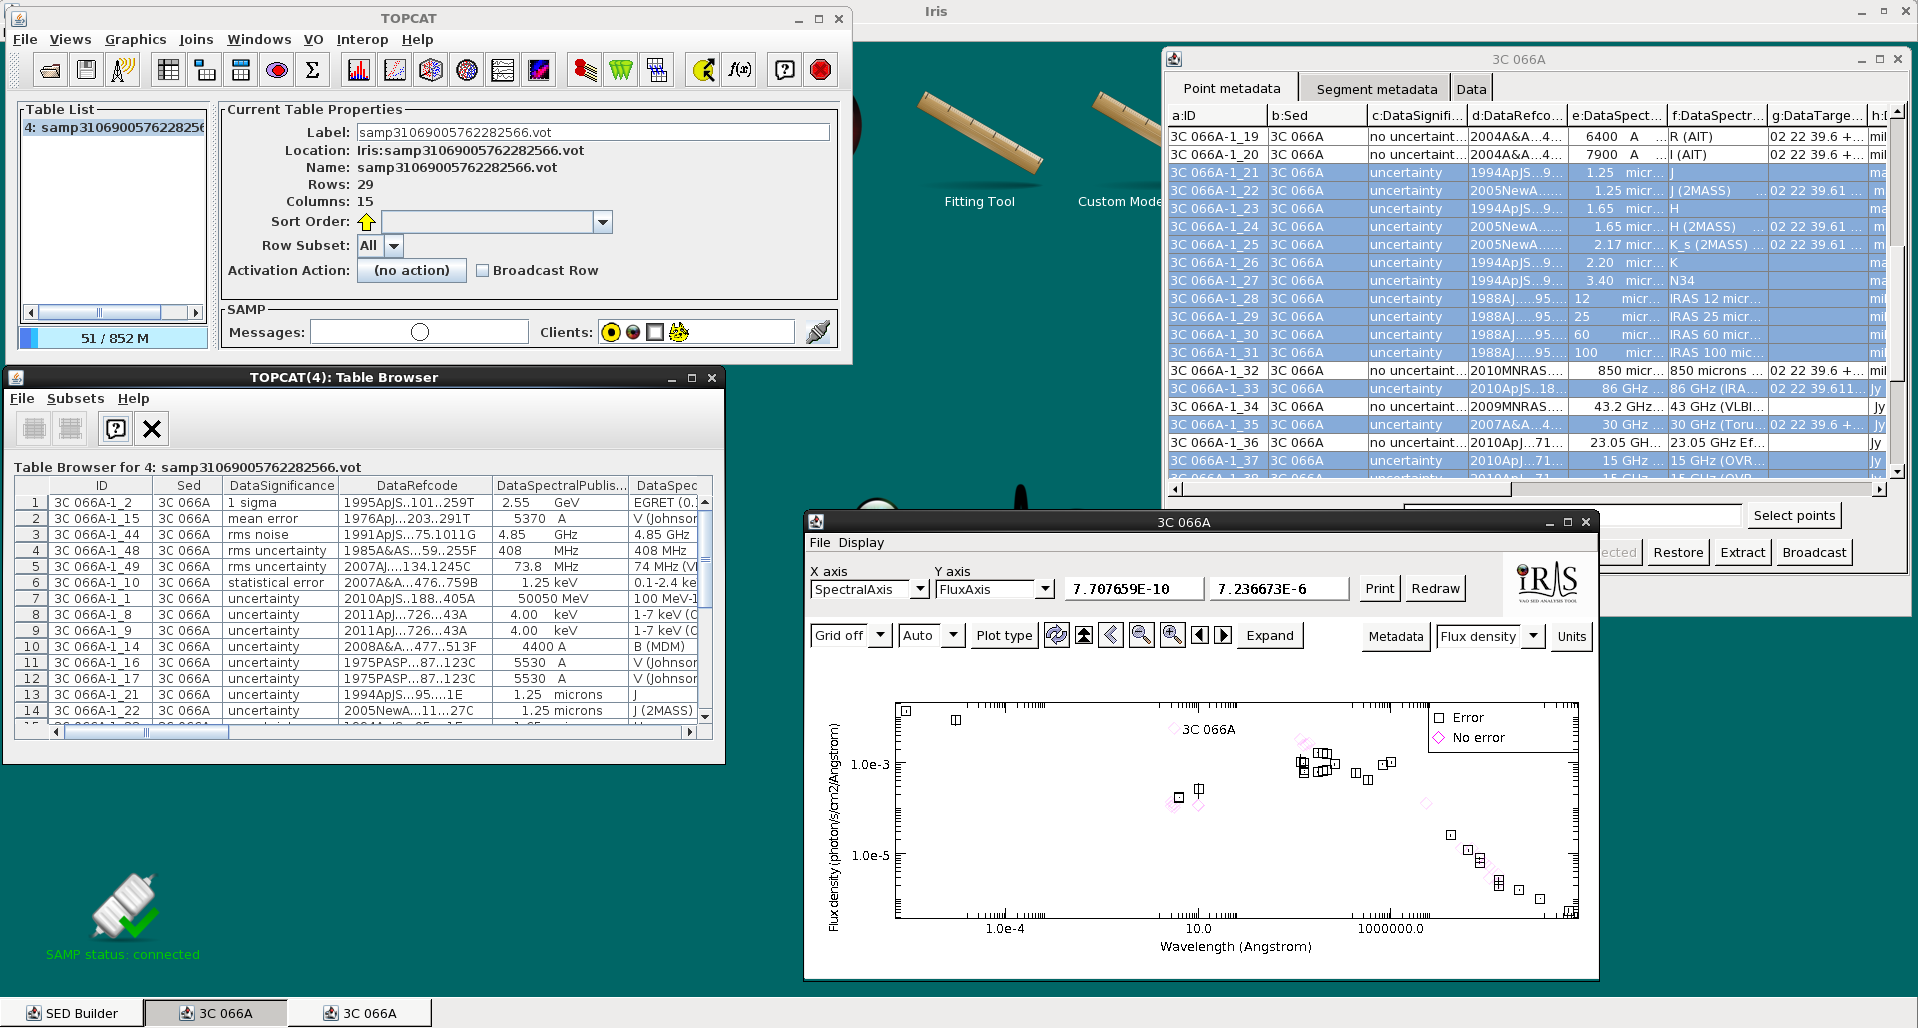Image resolution: width=1918 pixels, height=1028 pixels.
Task: Click the help icon in Table Browser toolbar
Action: tap(116, 429)
